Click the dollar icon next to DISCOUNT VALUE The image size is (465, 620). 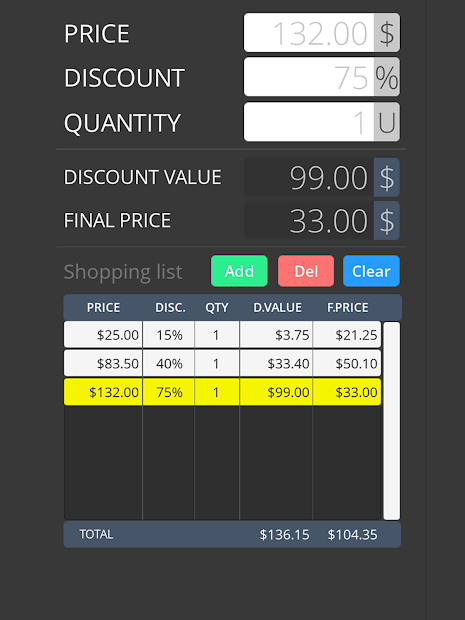coord(387,177)
